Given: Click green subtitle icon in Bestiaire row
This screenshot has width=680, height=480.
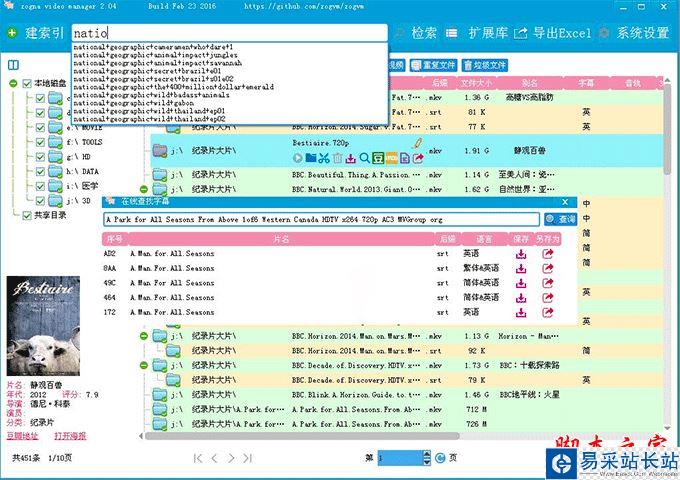Looking at the screenshot, I should [x=378, y=158].
